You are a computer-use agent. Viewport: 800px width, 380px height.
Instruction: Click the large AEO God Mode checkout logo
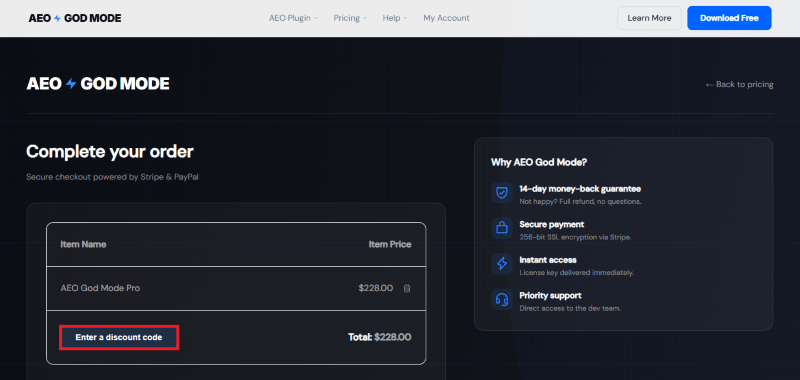[x=98, y=84]
